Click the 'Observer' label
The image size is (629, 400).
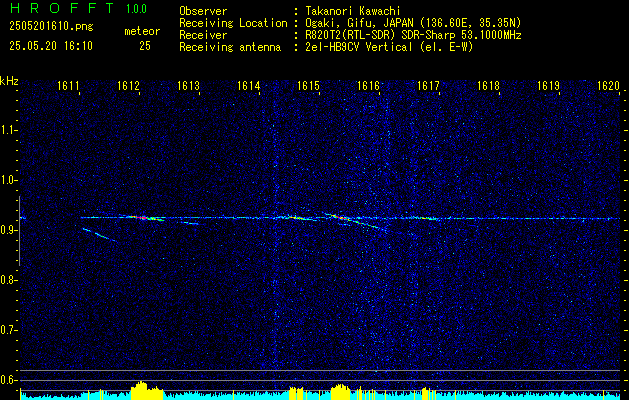click(203, 11)
